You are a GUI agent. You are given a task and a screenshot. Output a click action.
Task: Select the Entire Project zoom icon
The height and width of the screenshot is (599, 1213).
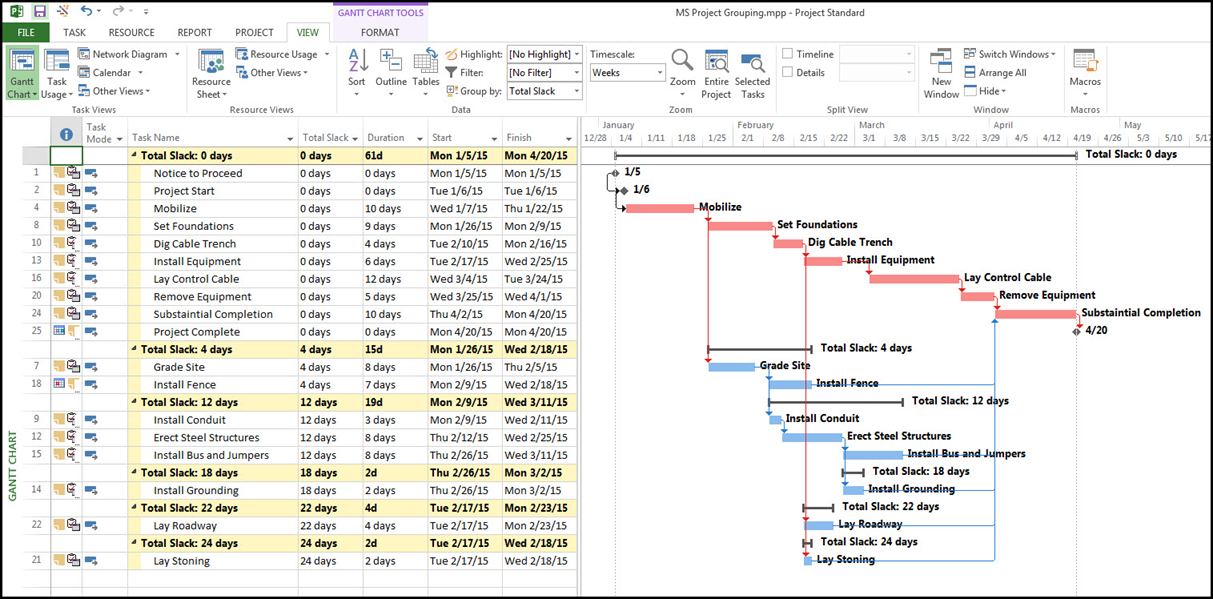716,64
